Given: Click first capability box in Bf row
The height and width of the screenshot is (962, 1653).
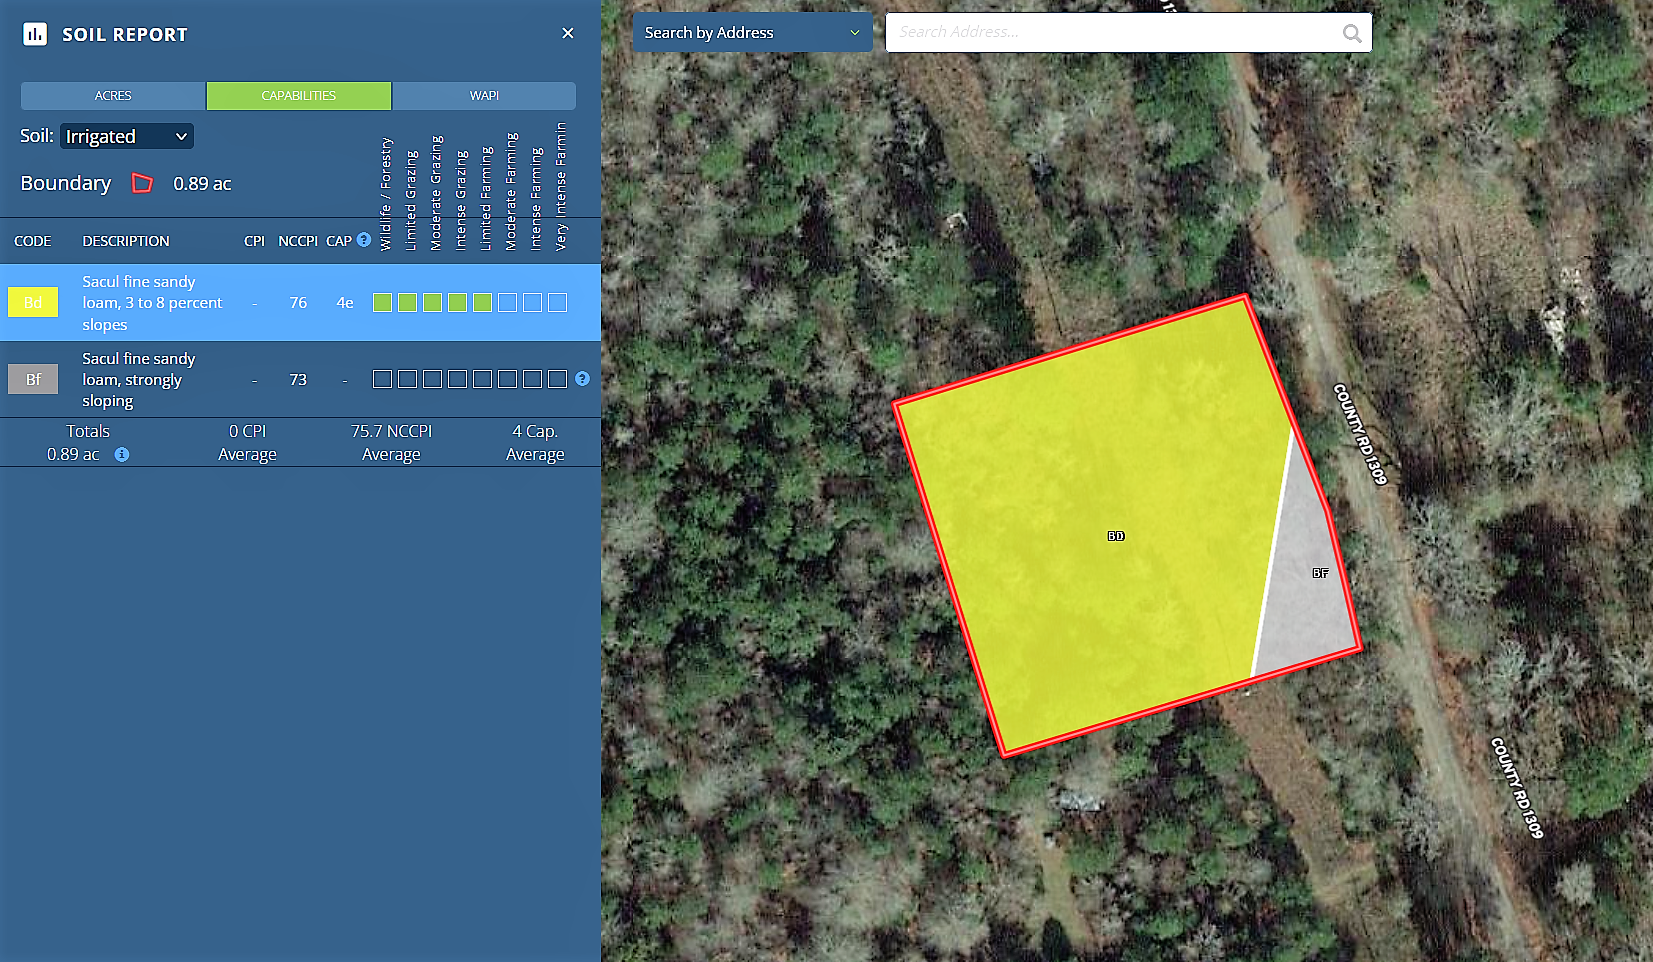Looking at the screenshot, I should tap(382, 379).
